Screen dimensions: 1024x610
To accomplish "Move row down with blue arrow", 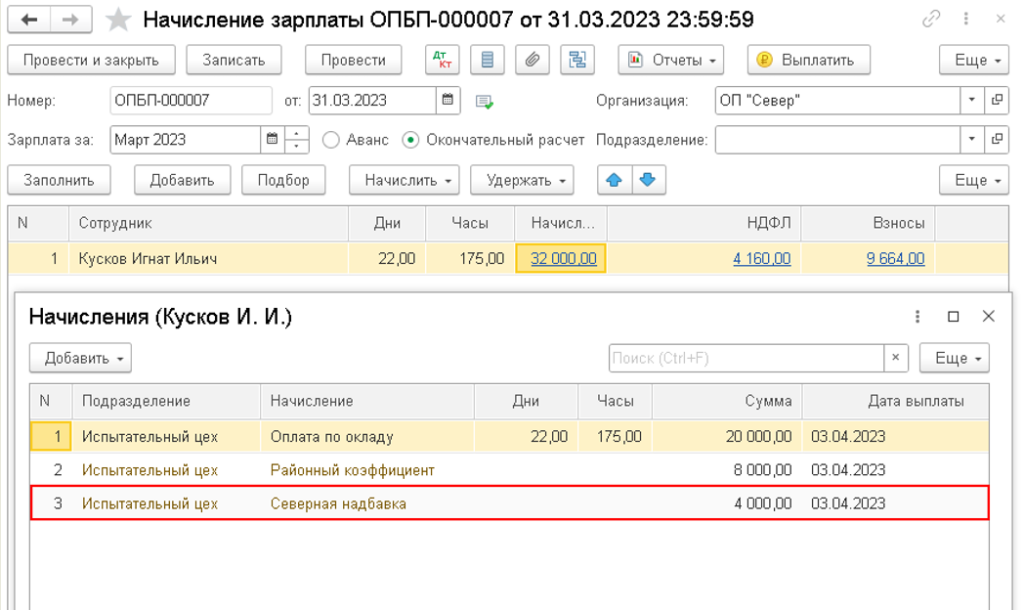I will (647, 180).
